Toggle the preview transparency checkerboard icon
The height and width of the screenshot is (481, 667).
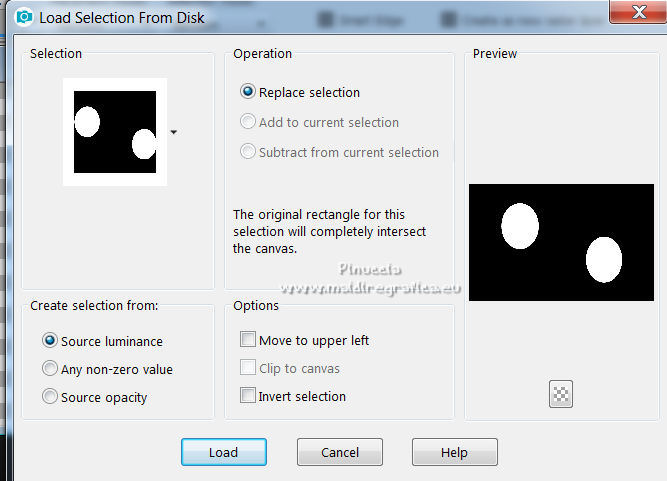point(560,394)
